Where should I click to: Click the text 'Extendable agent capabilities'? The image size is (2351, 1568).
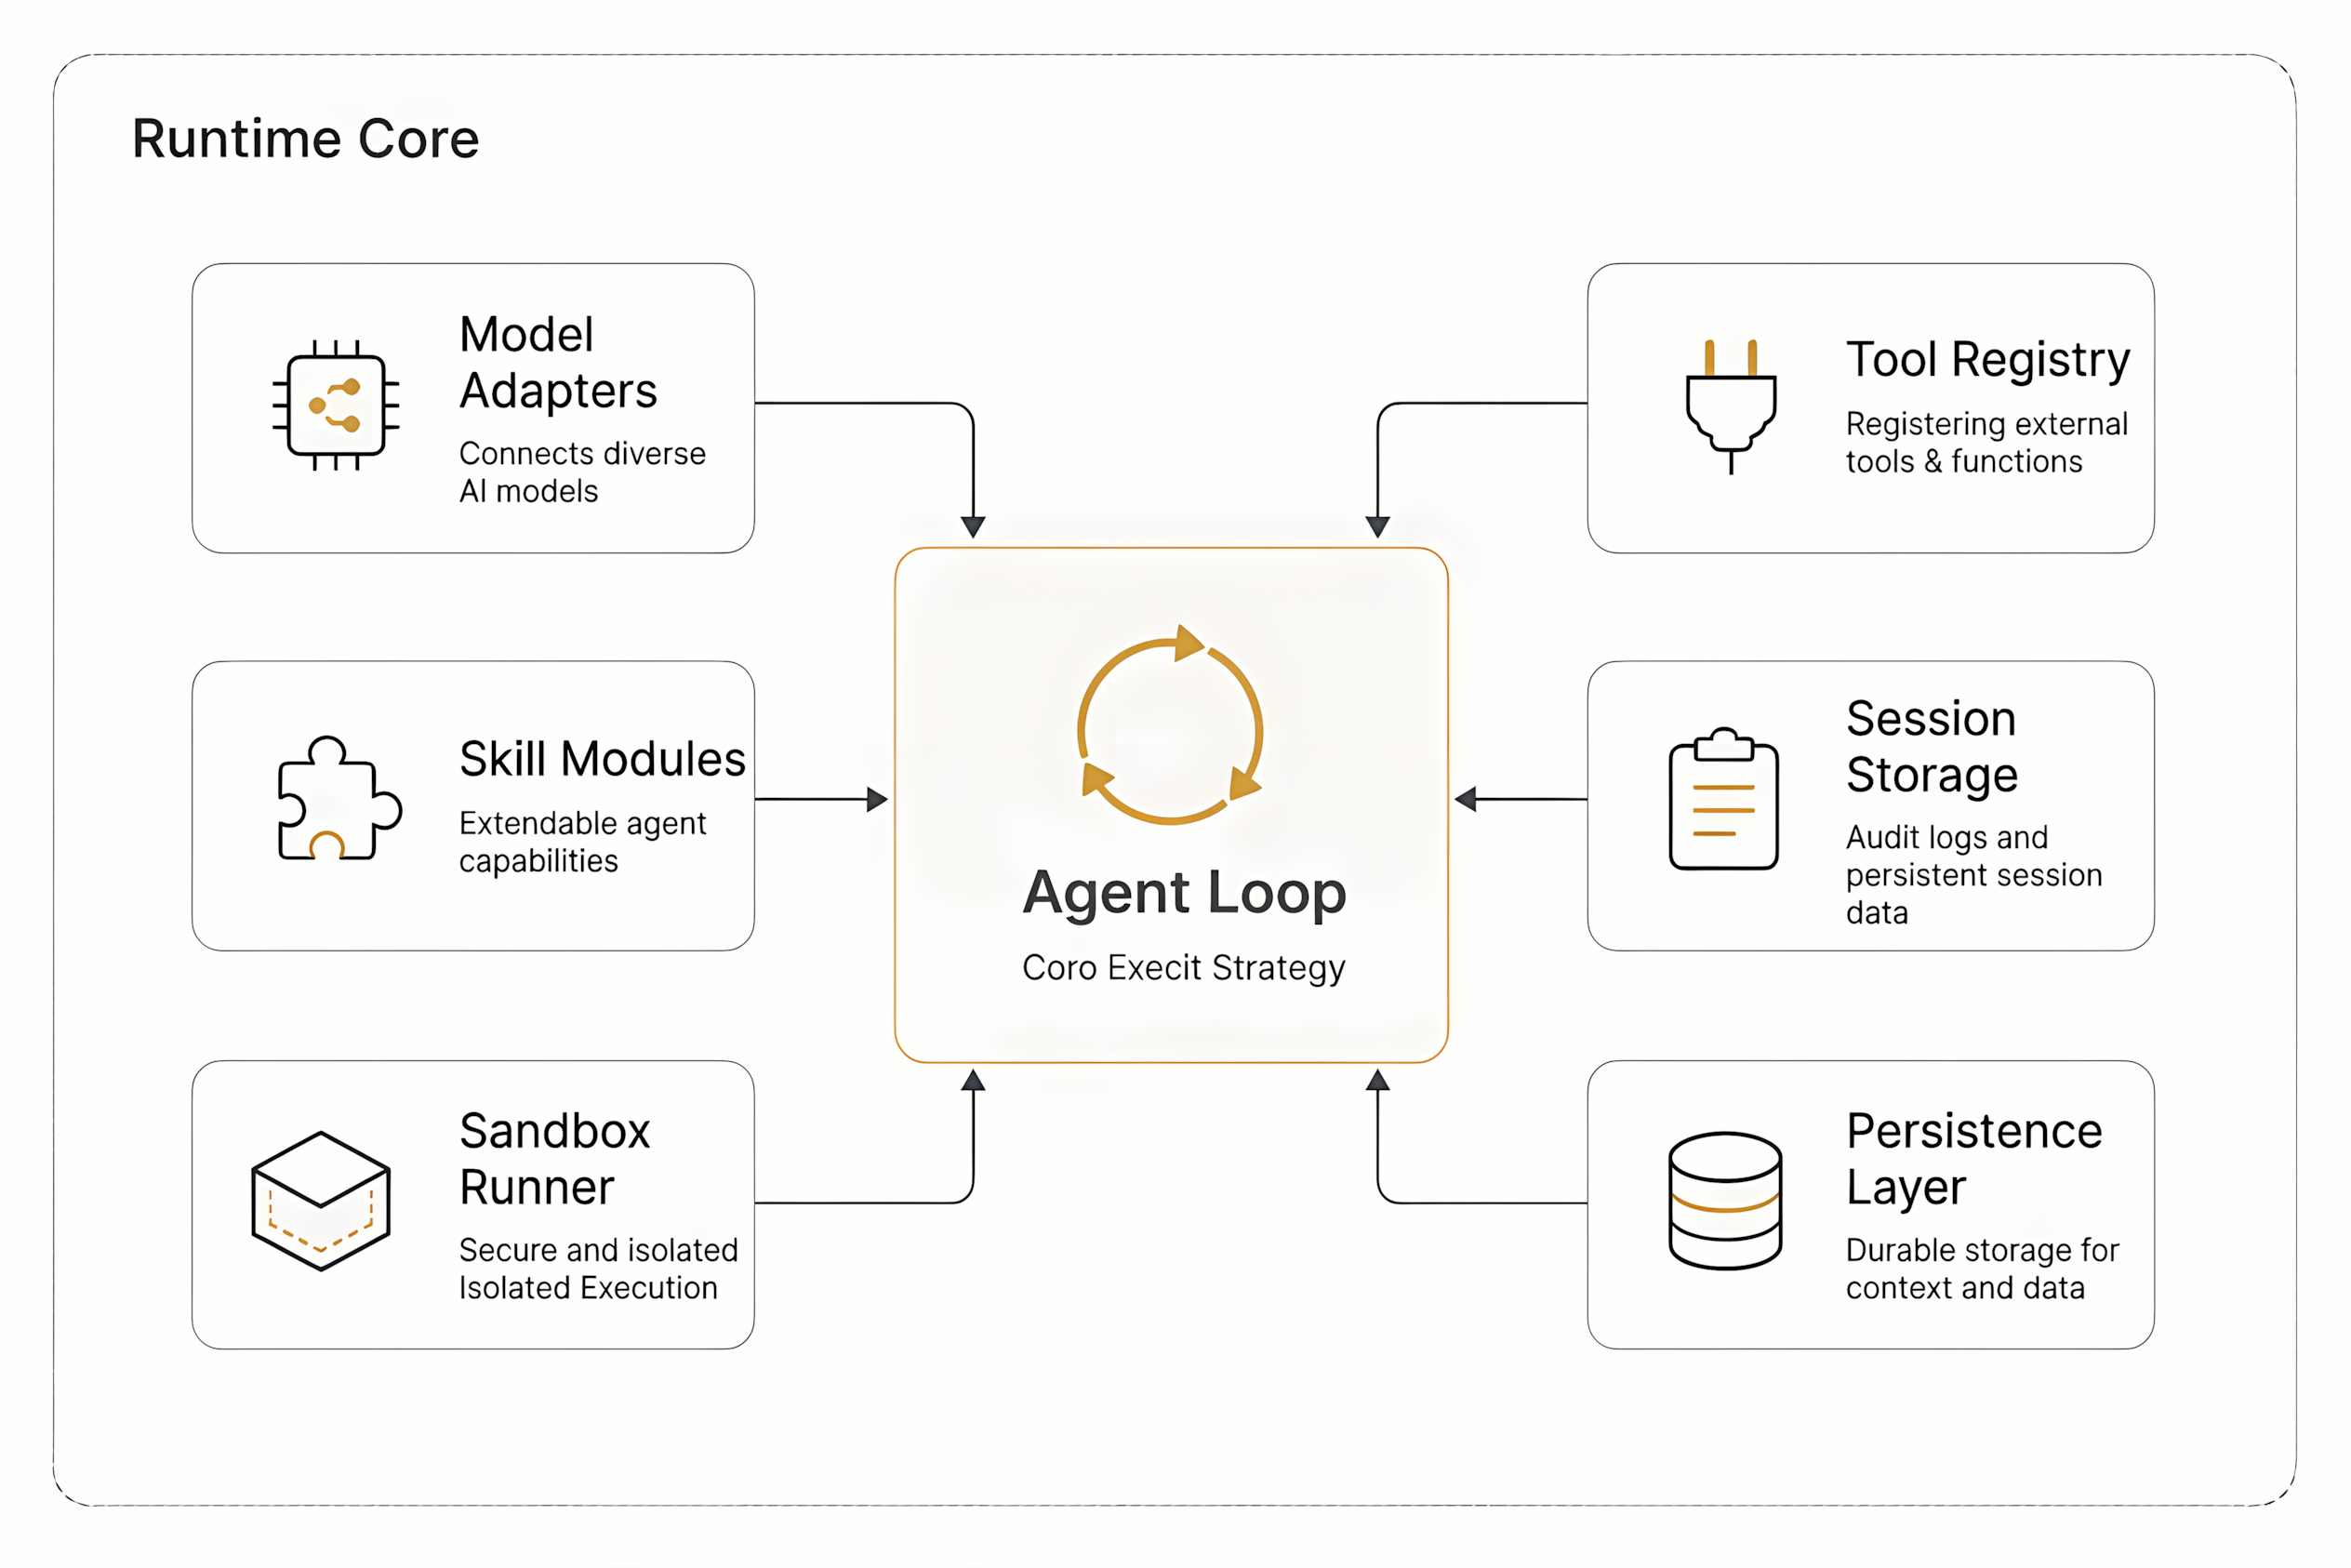(582, 842)
